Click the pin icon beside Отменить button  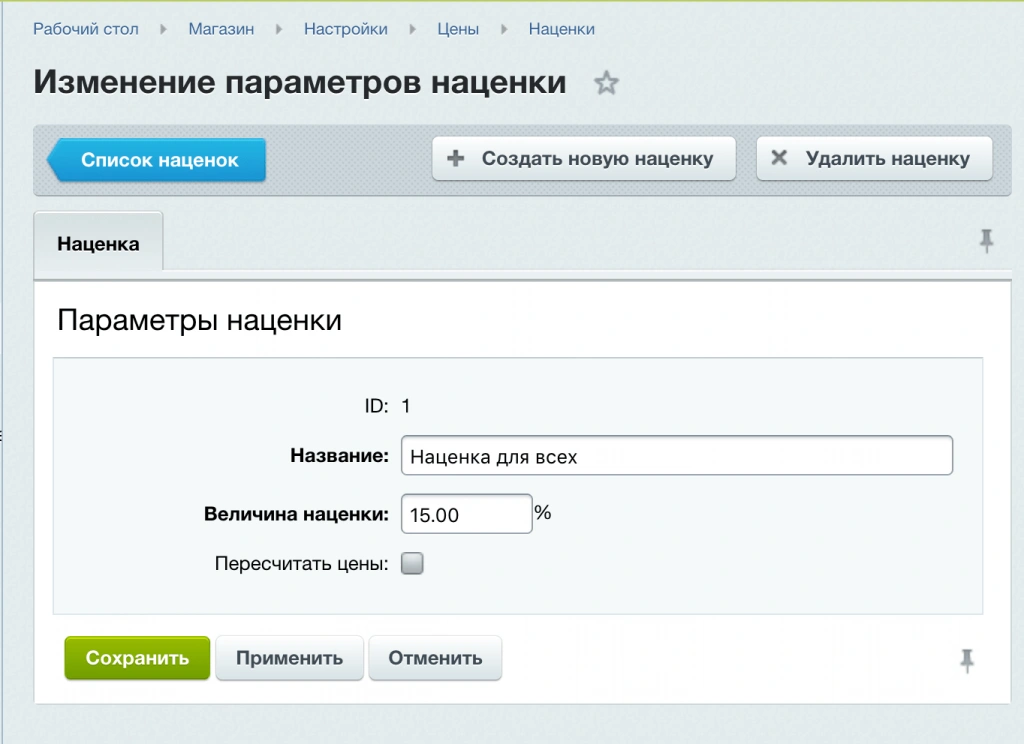[967, 660]
